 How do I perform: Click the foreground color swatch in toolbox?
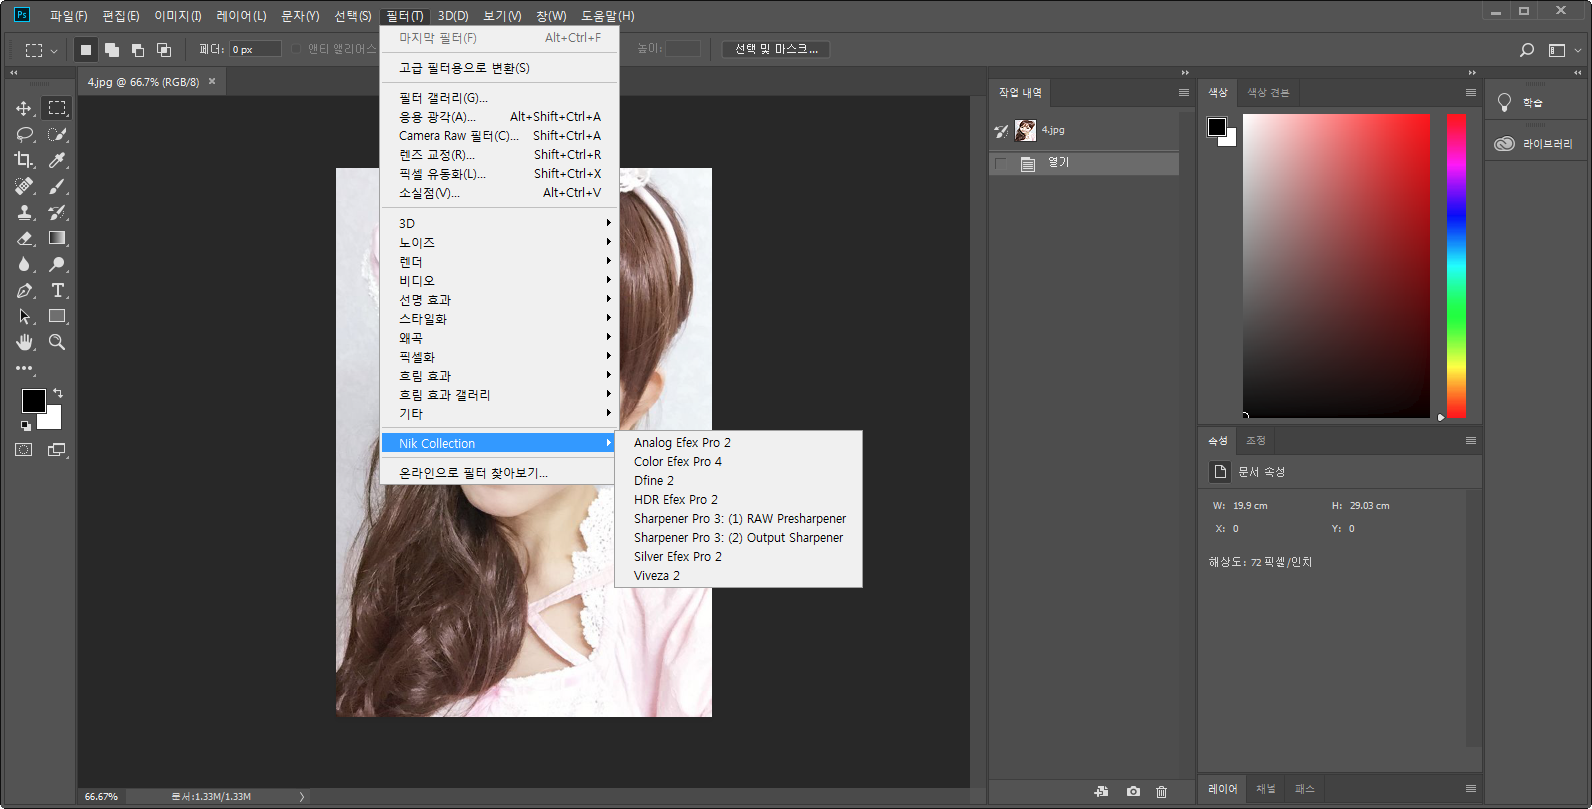click(x=32, y=399)
